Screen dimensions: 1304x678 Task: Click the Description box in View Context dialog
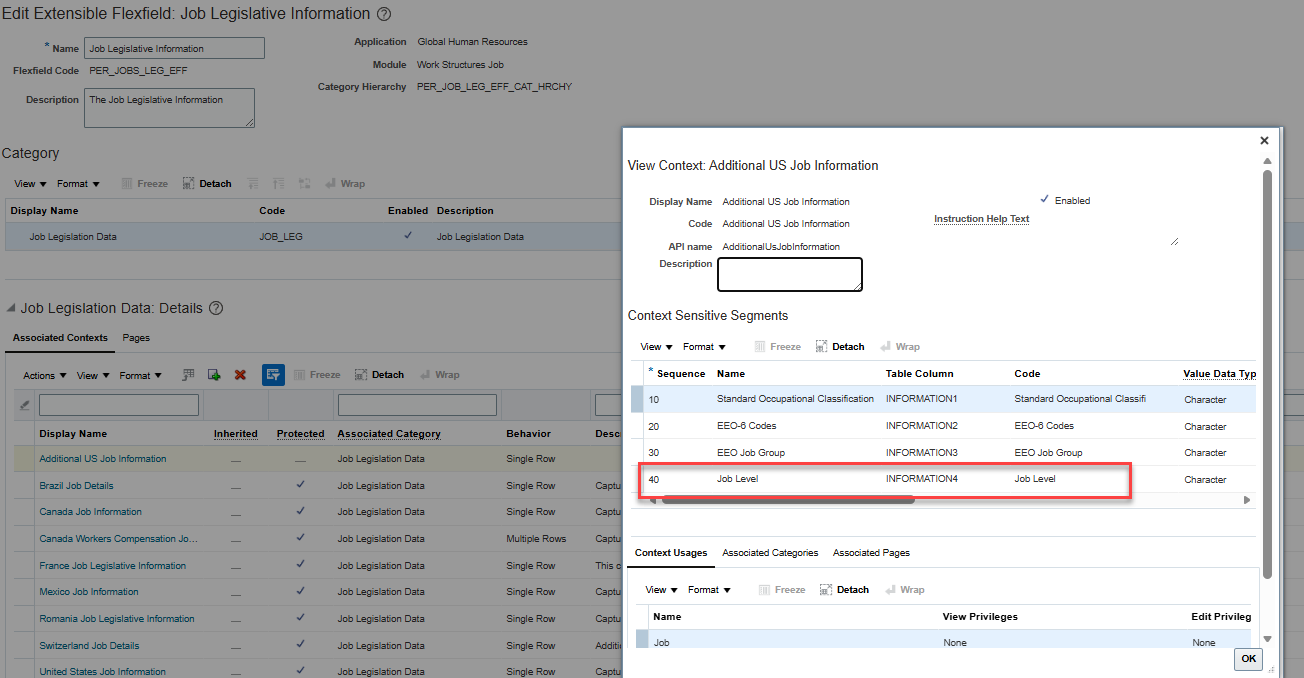tap(790, 274)
